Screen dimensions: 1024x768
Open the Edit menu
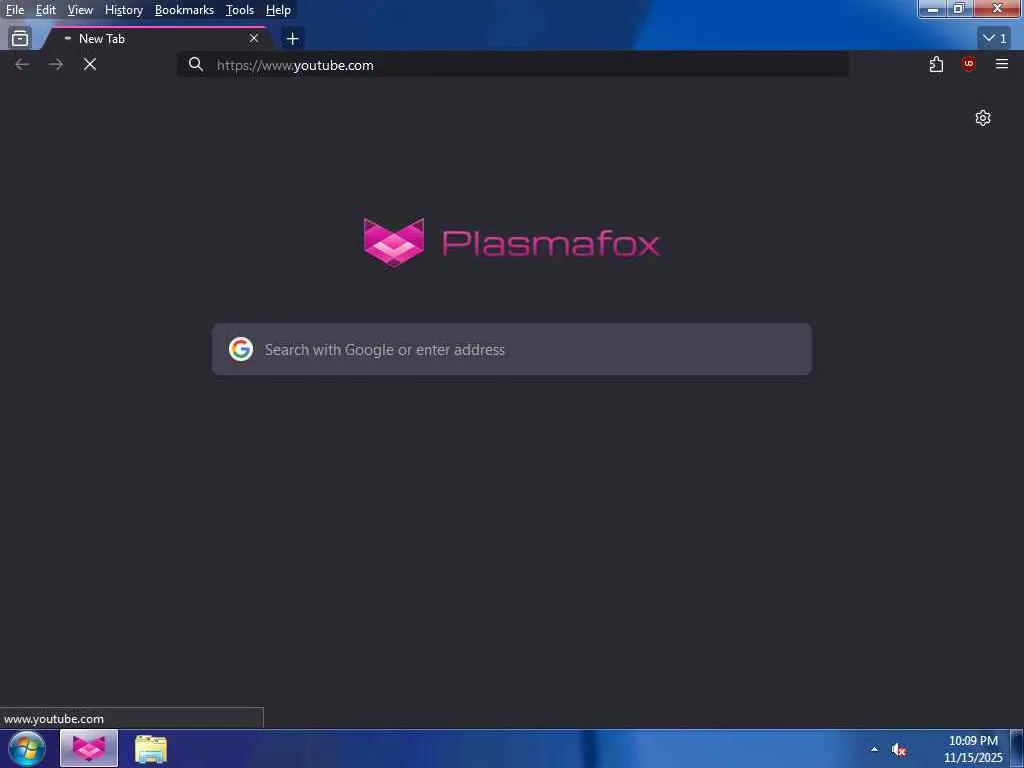(46, 10)
